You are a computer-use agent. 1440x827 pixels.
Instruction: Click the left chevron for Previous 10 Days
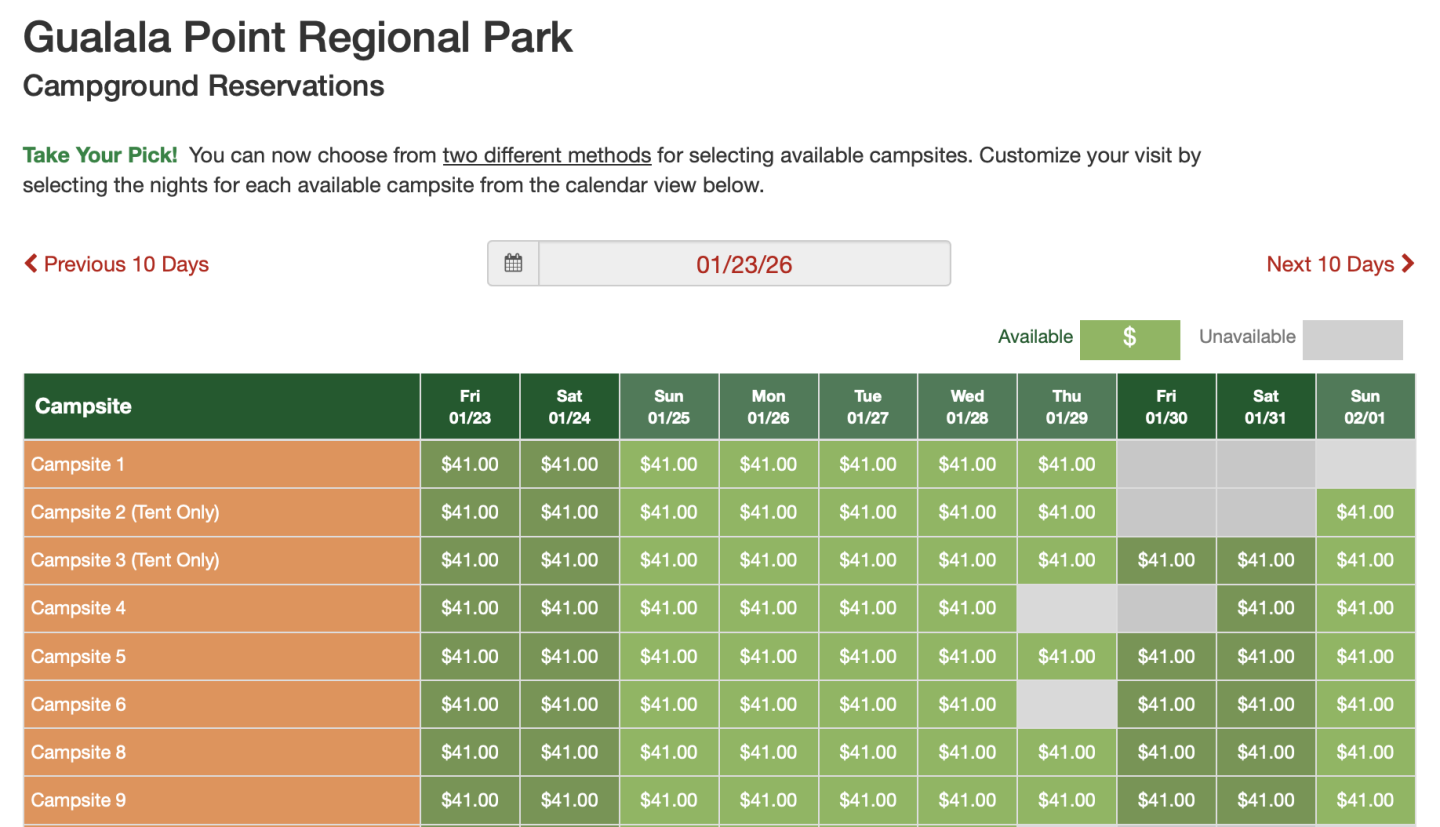31,264
